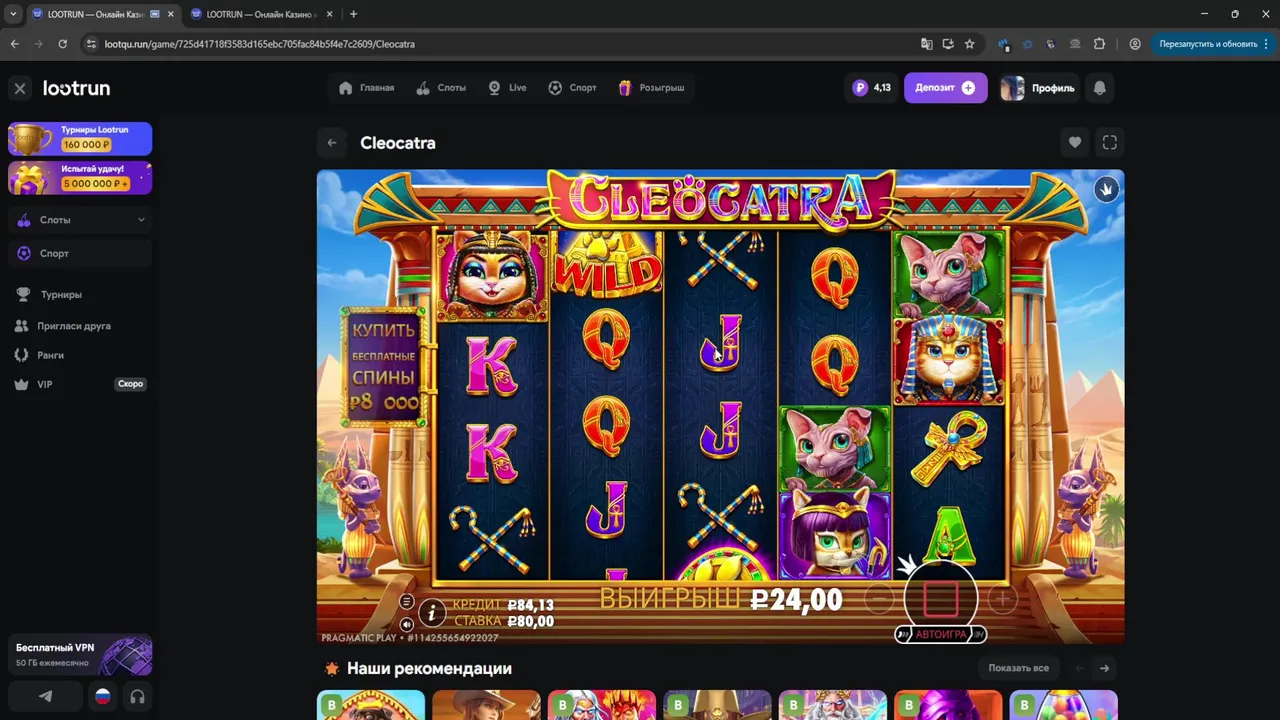Screen dimensions: 1280x720
Task: Click the browser back arrow
Action: pos(14,44)
